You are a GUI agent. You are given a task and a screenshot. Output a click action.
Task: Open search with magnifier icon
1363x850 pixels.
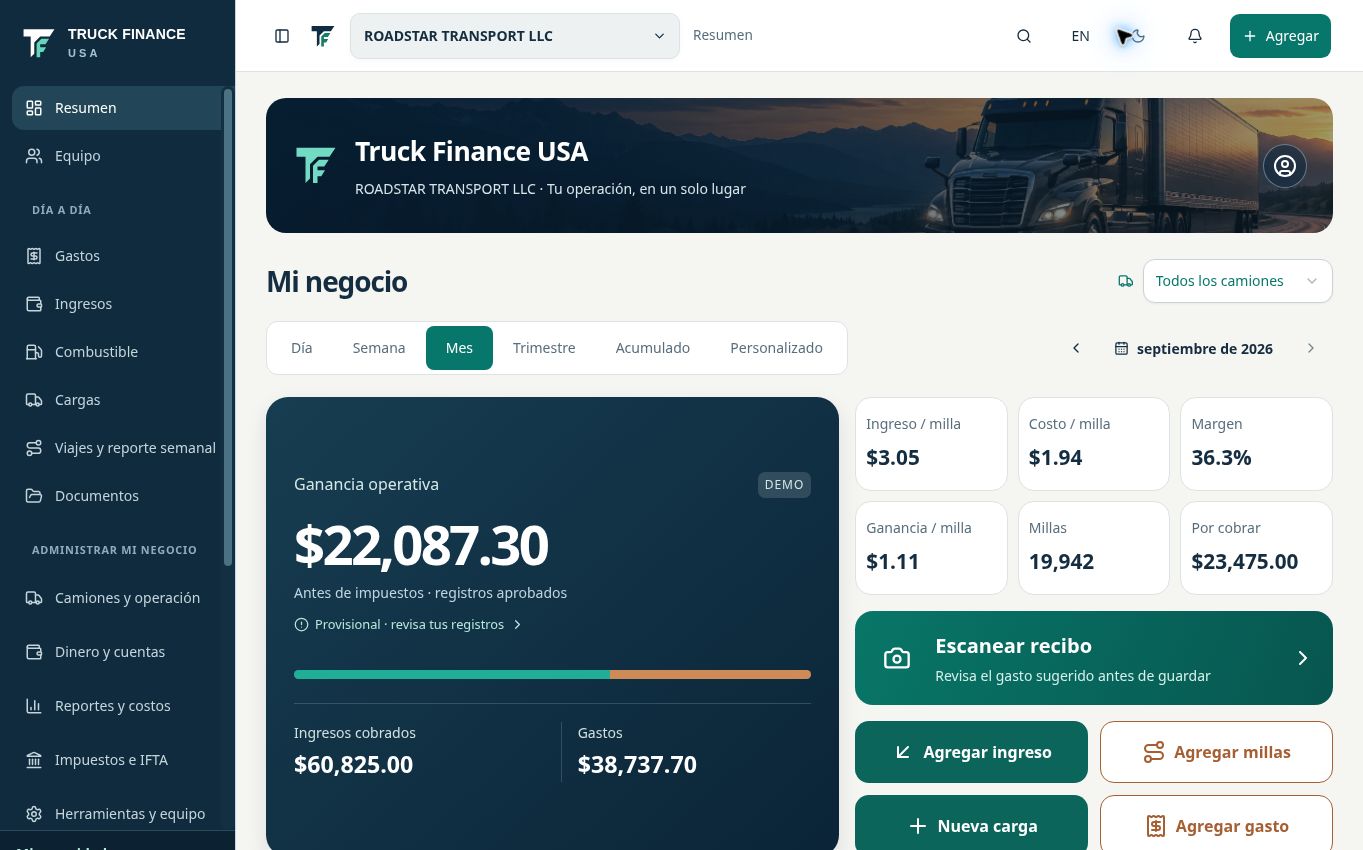(1024, 36)
